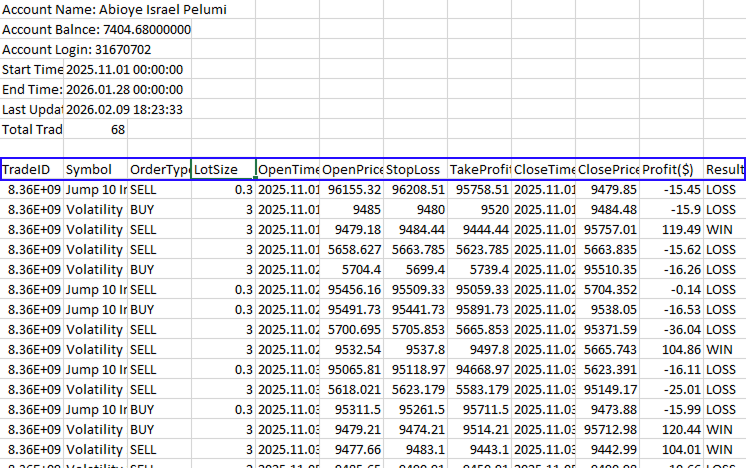Select the Account Name: Abioye Israel Pelumi cell
This screenshot has height=468, width=746.
[x=114, y=10]
